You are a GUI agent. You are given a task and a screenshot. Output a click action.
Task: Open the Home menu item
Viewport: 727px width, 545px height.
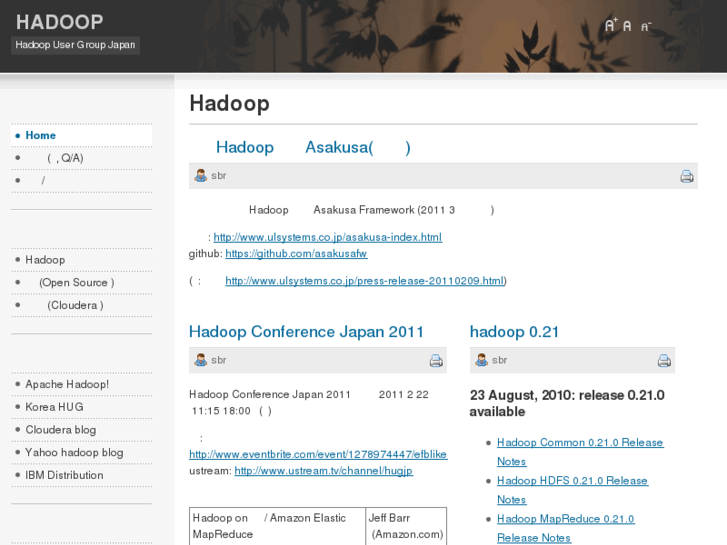pos(82,135)
